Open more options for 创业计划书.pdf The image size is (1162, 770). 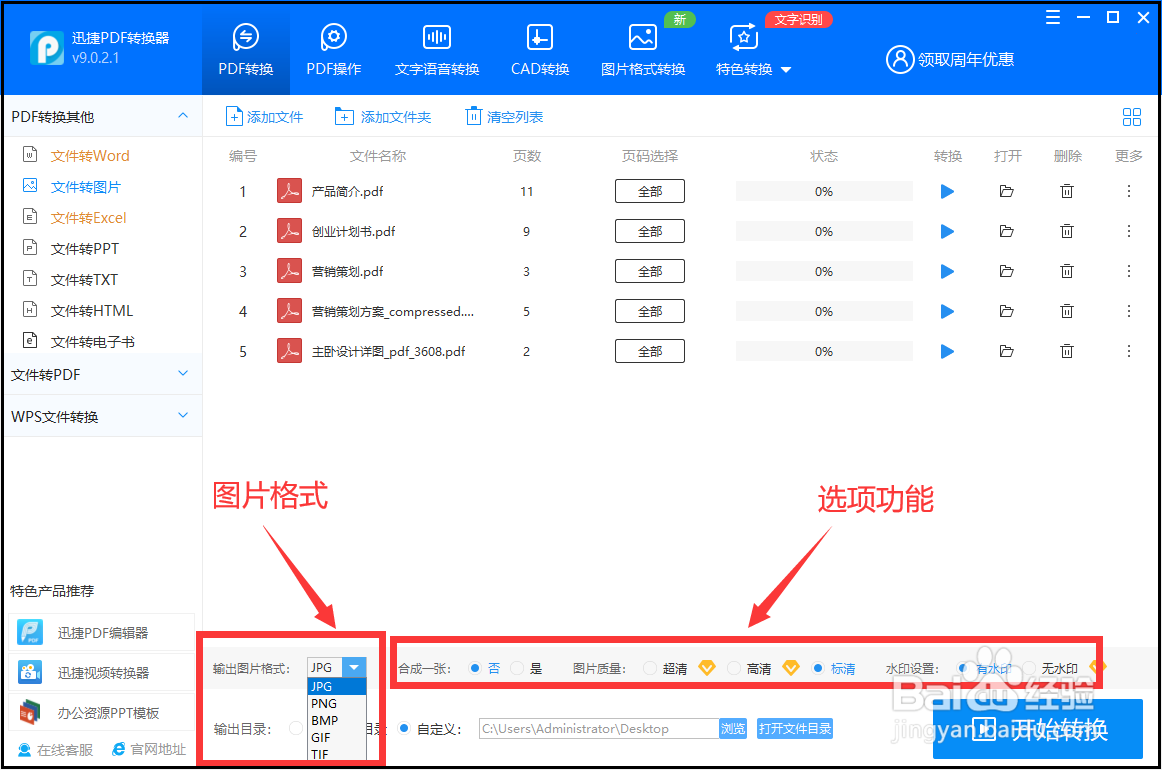(x=1129, y=232)
